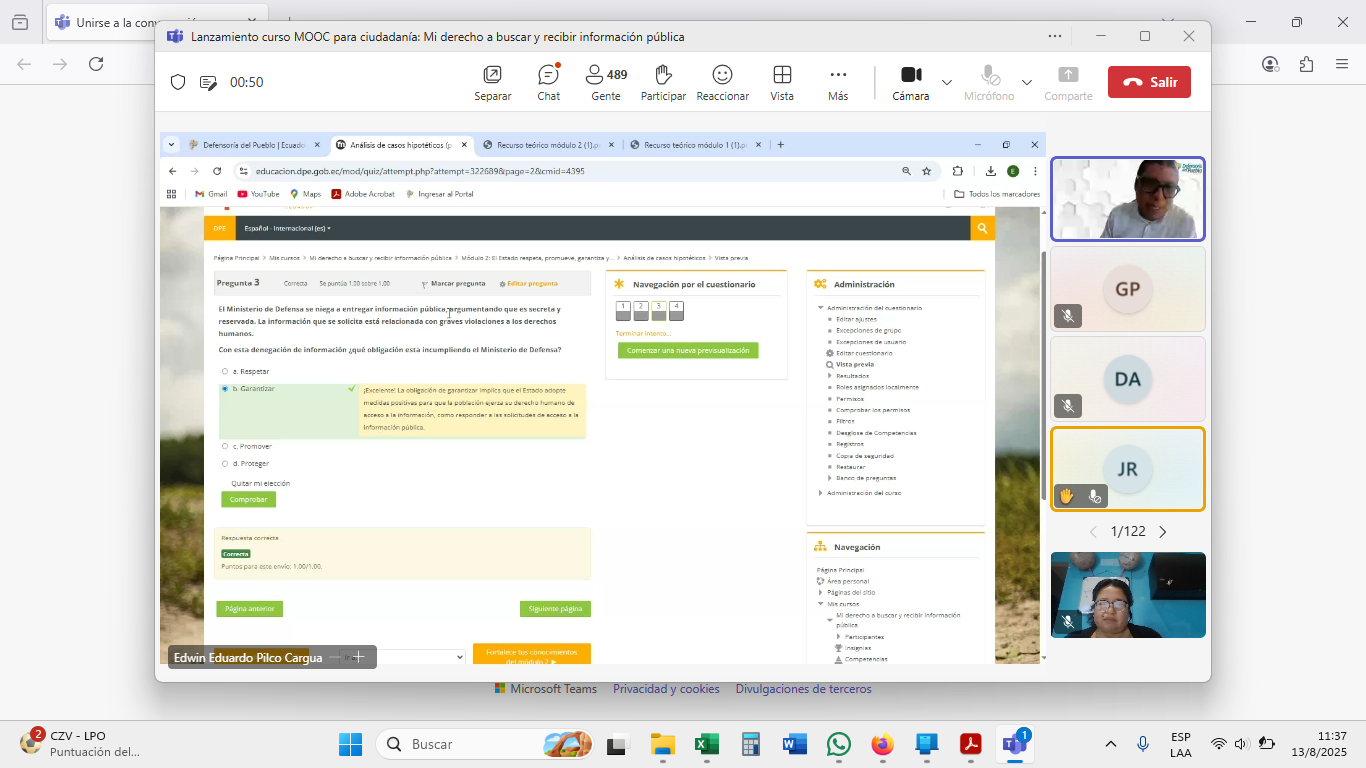The height and width of the screenshot is (768, 1366).
Task: Open Excel from the taskbar
Action: [707, 744]
